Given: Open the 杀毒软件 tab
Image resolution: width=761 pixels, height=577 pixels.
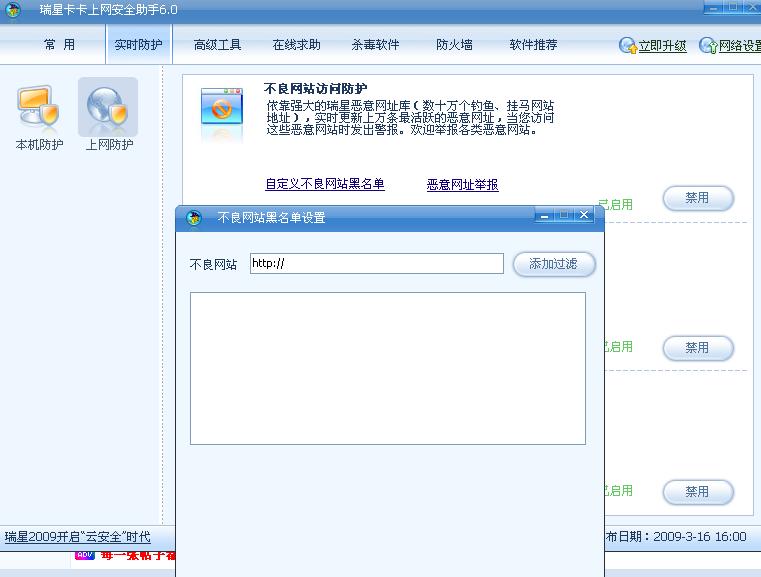Looking at the screenshot, I should coord(375,45).
